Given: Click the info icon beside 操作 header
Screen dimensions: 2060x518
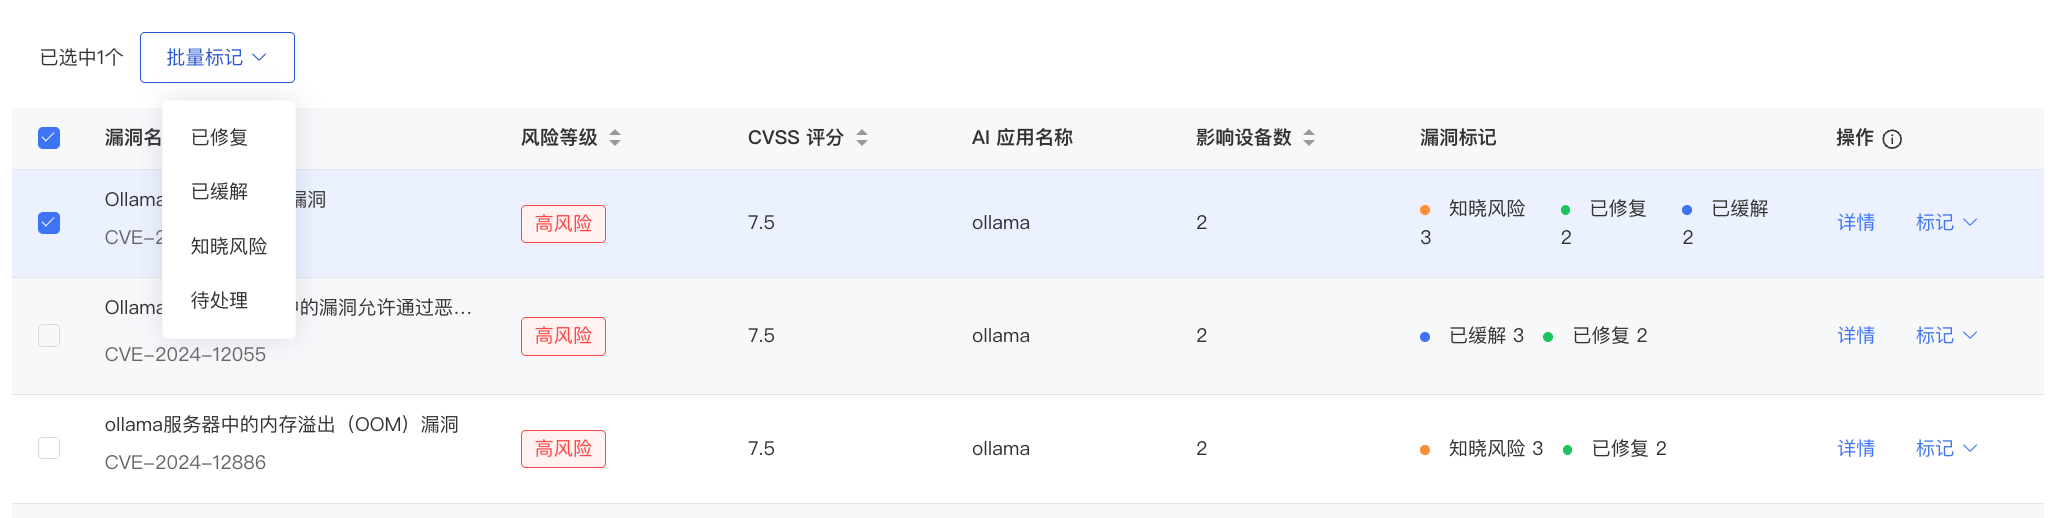Looking at the screenshot, I should coord(1892,139).
